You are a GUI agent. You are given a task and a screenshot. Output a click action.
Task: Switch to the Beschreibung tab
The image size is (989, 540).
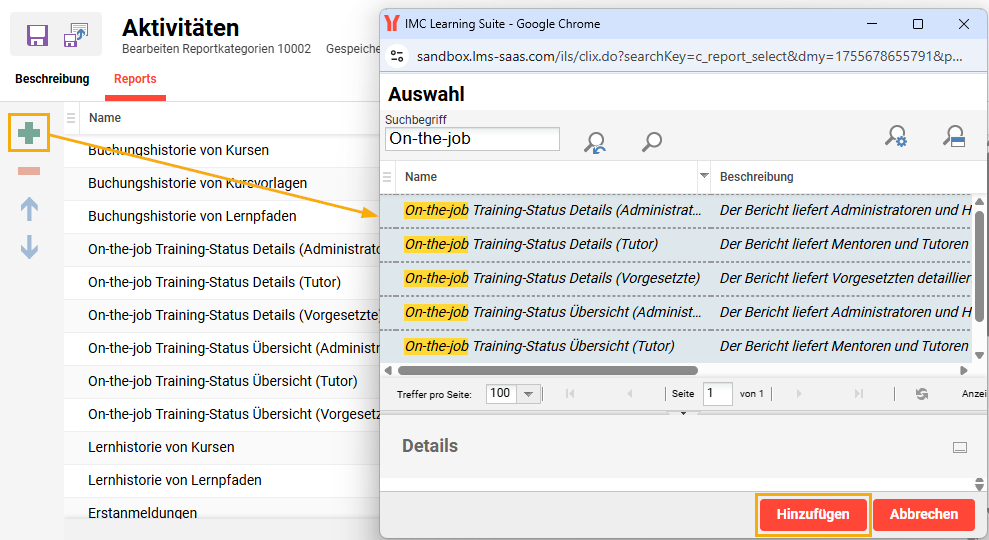click(x=52, y=79)
